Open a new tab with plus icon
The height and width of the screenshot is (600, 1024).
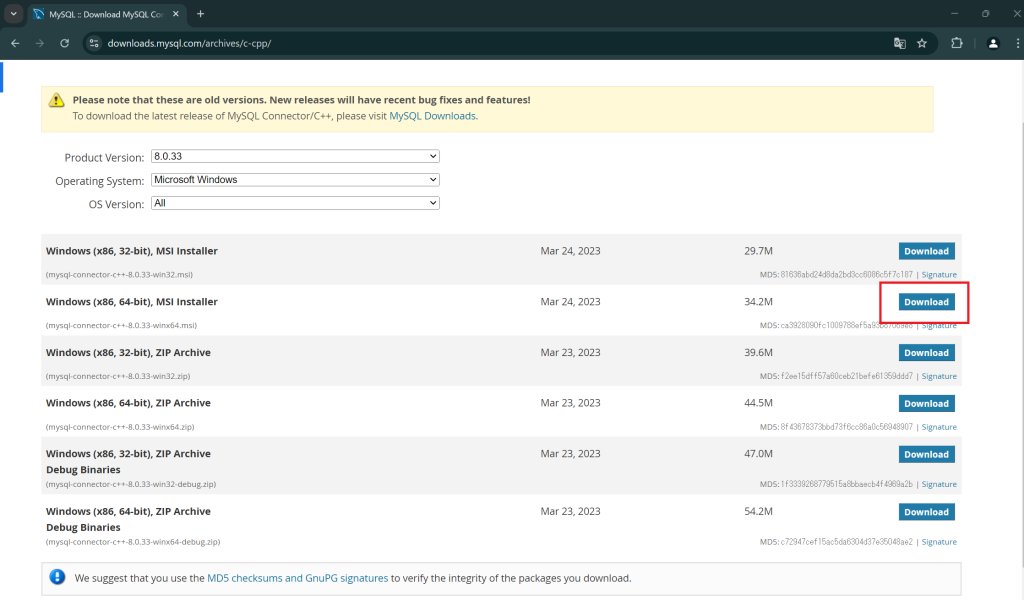tap(200, 14)
